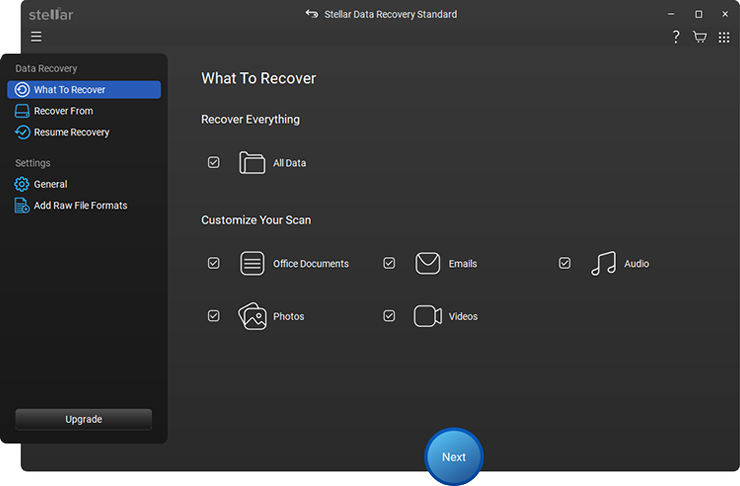Click the Emails envelope icon
The height and width of the screenshot is (486, 740).
click(428, 263)
